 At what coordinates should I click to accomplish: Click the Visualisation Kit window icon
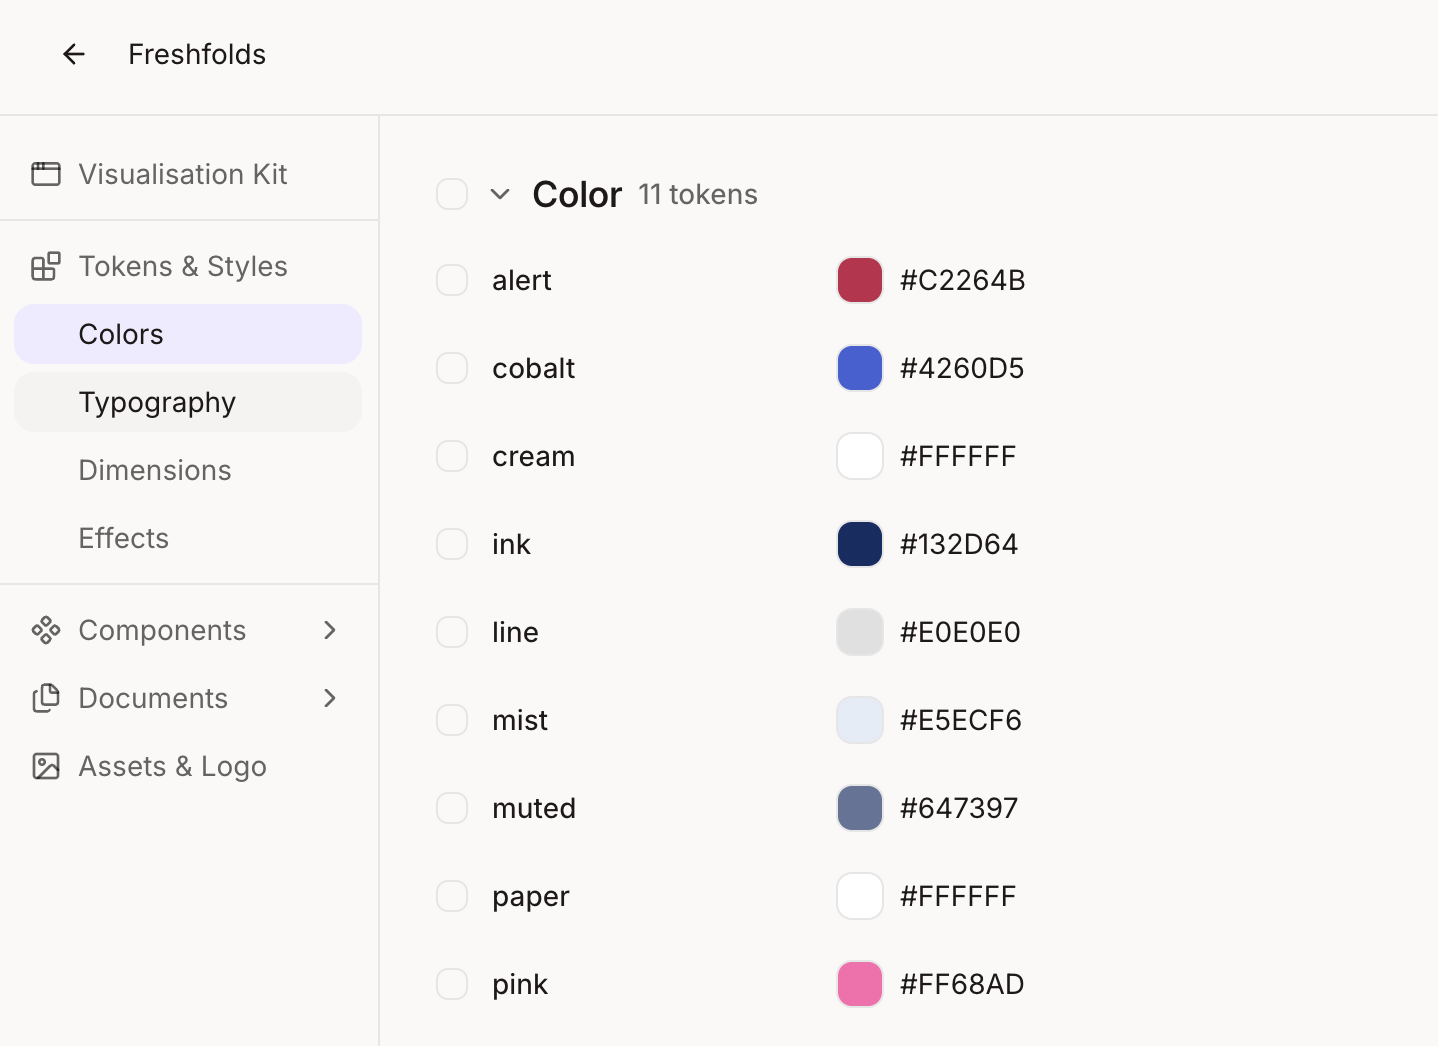46,174
